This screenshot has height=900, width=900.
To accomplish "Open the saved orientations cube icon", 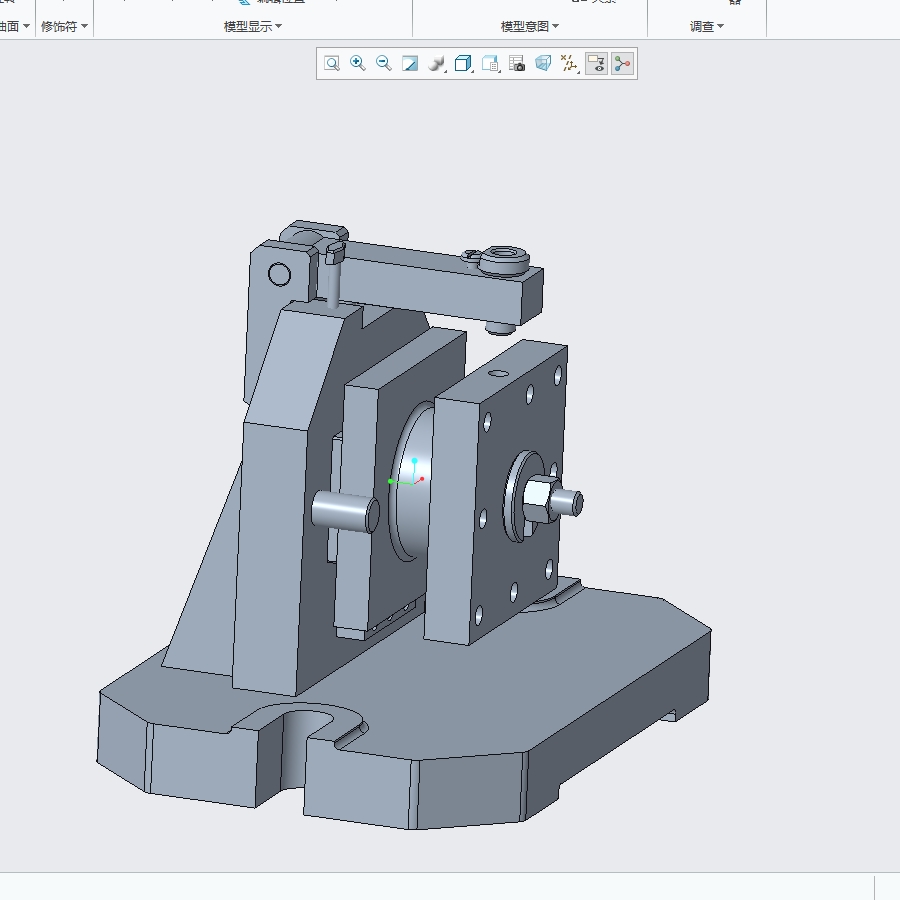I will (463, 64).
